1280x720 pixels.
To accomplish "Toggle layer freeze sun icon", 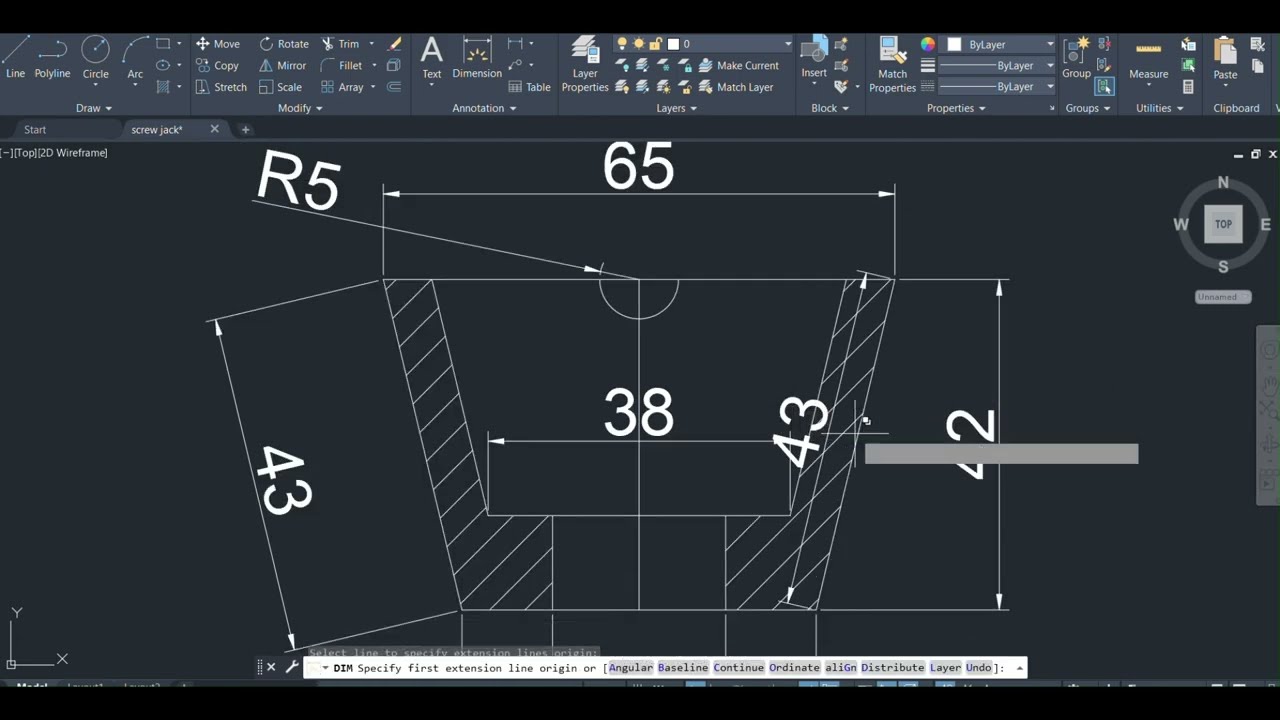I will [x=638, y=44].
